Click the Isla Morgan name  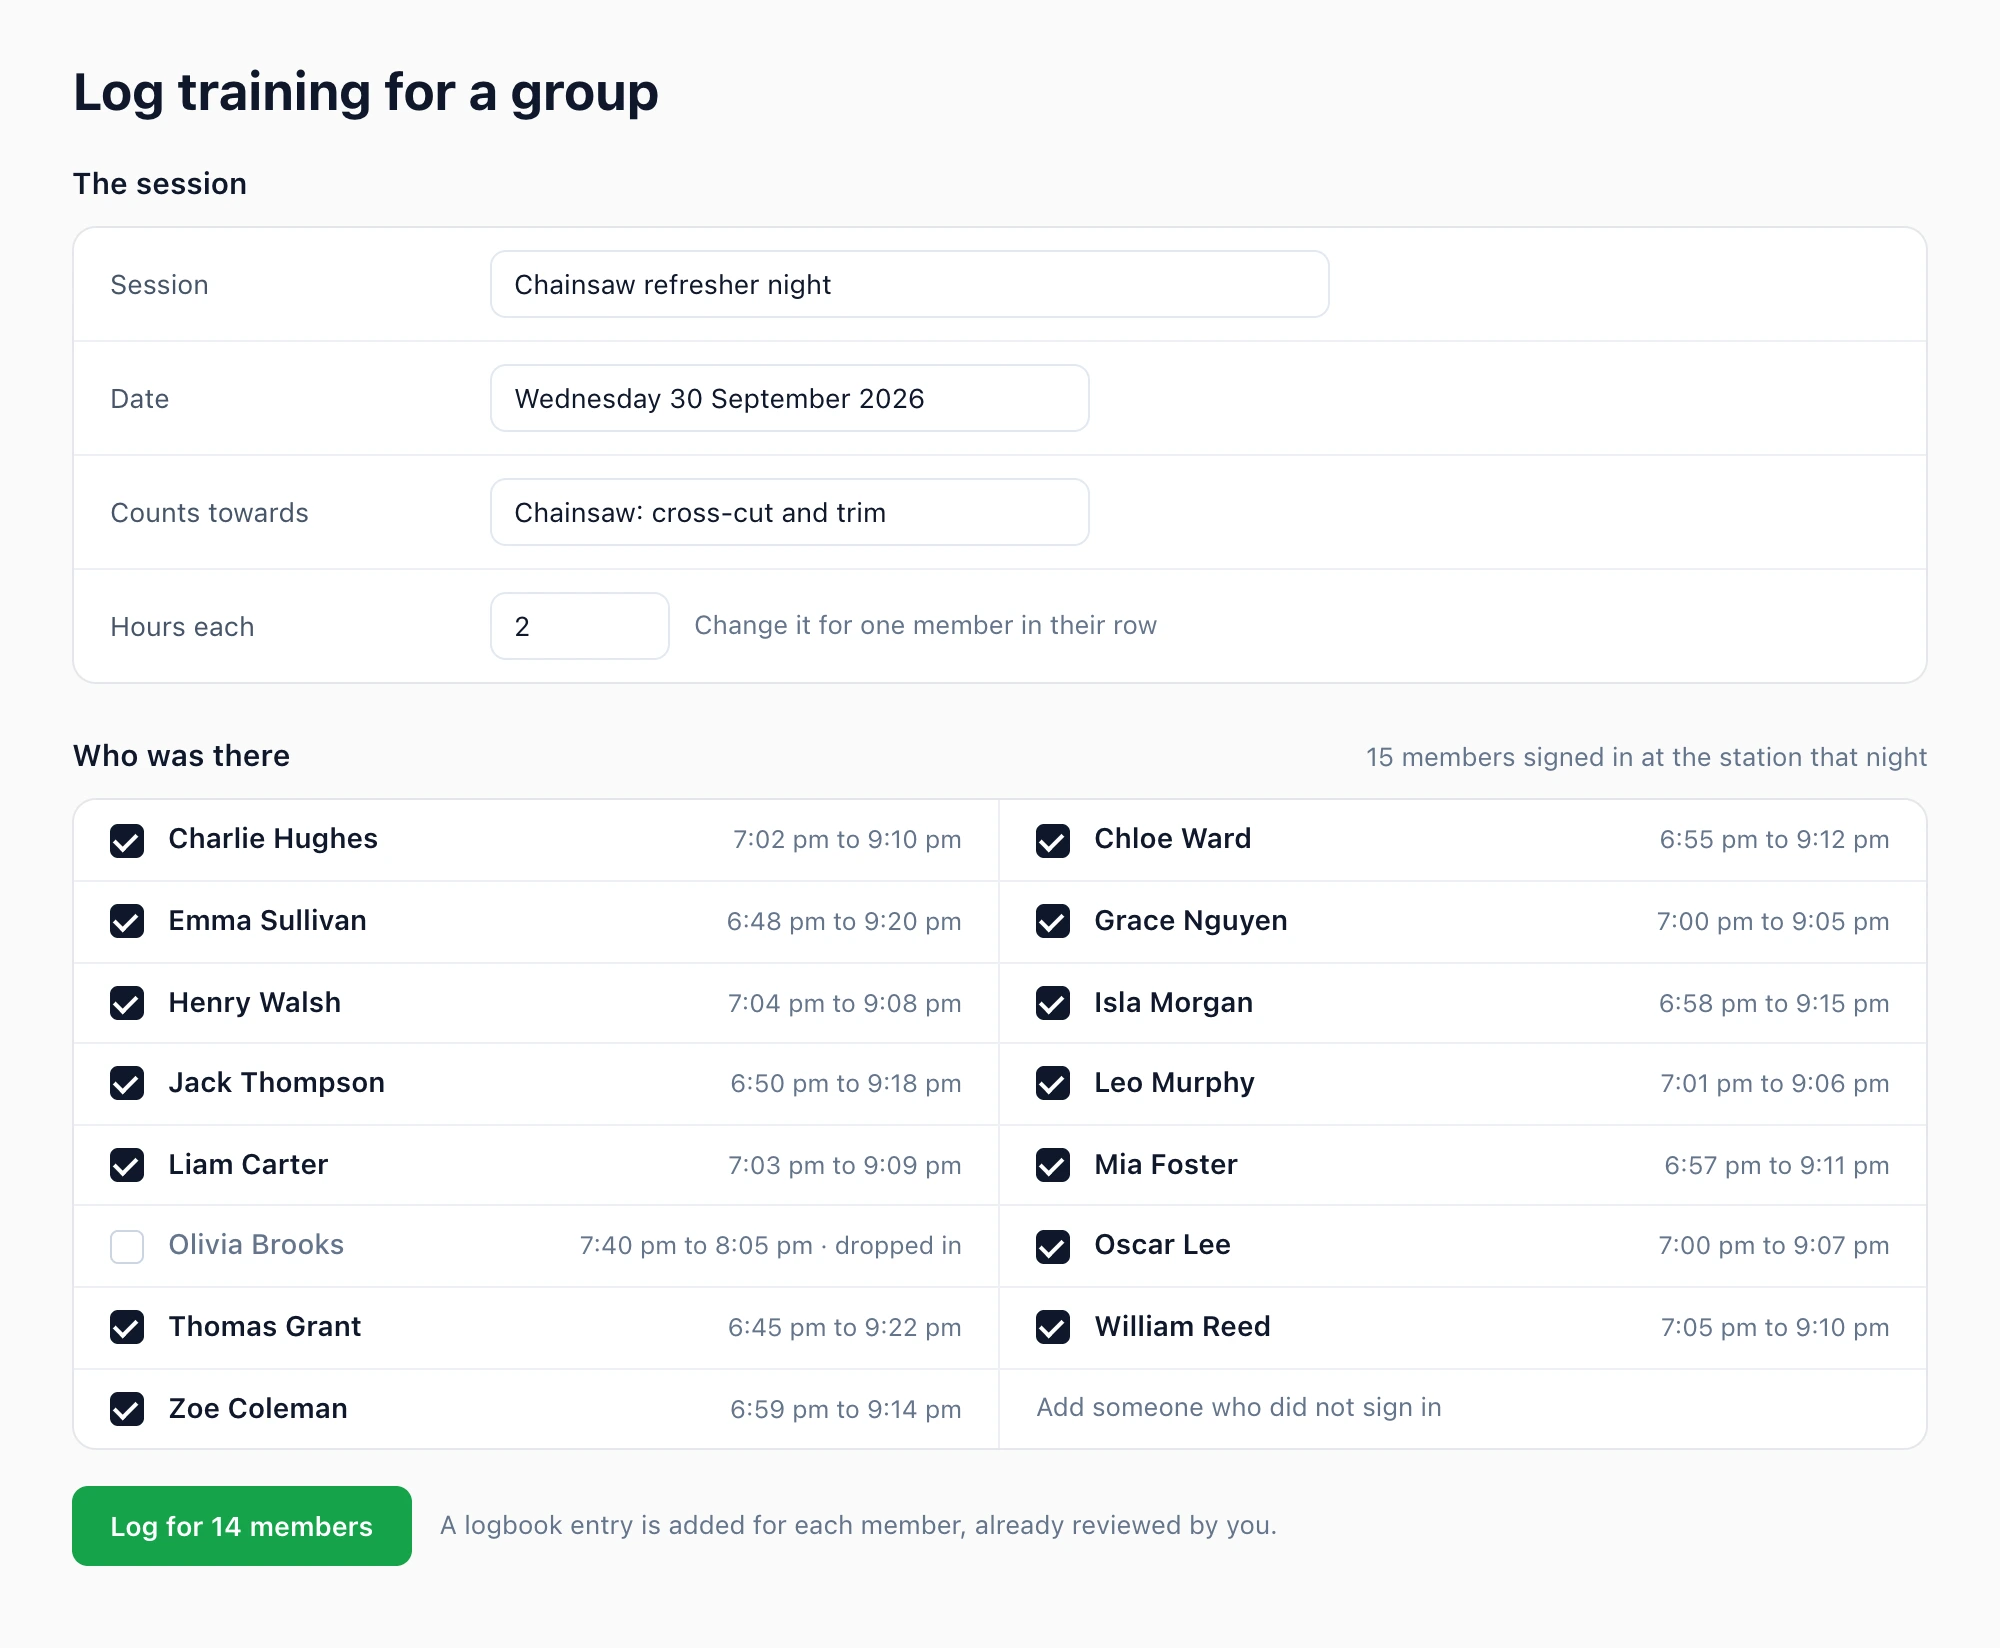coord(1174,1002)
